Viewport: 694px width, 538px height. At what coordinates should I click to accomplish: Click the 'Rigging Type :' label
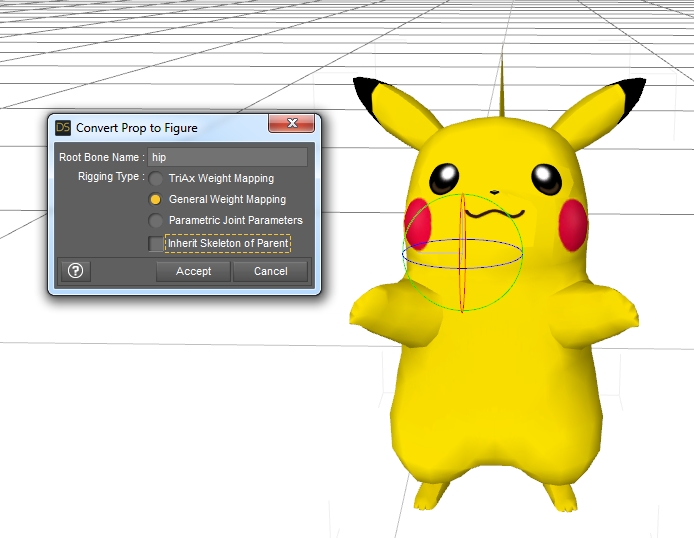coord(111,177)
